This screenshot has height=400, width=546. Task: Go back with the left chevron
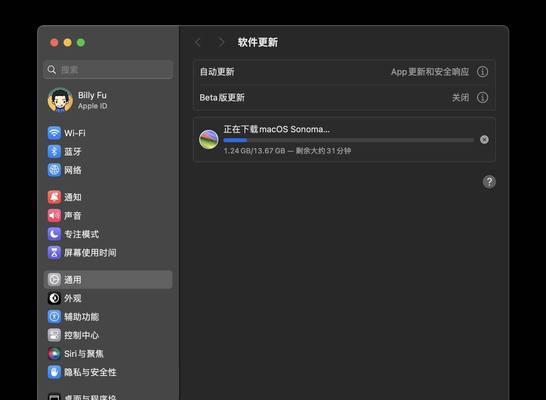198,42
